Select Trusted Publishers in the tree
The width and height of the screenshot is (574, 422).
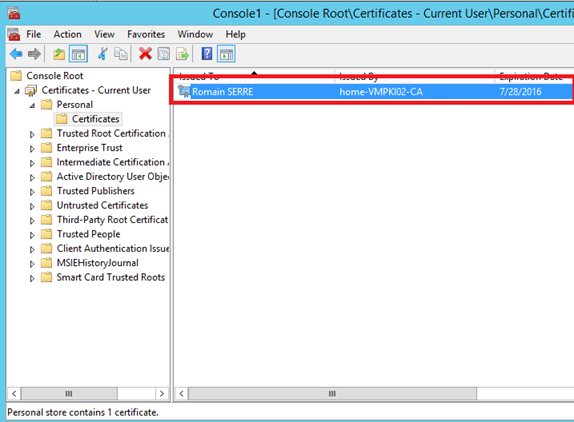(96, 191)
